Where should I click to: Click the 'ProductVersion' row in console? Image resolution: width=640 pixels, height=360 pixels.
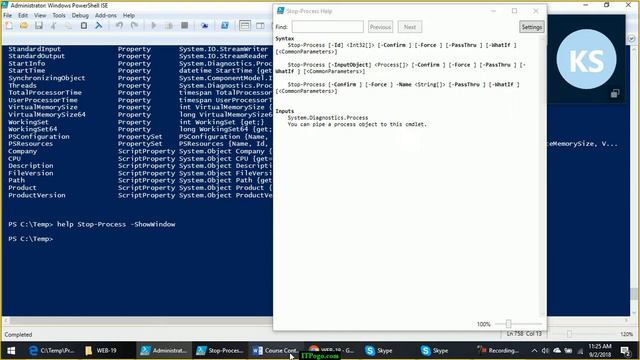click(140, 195)
